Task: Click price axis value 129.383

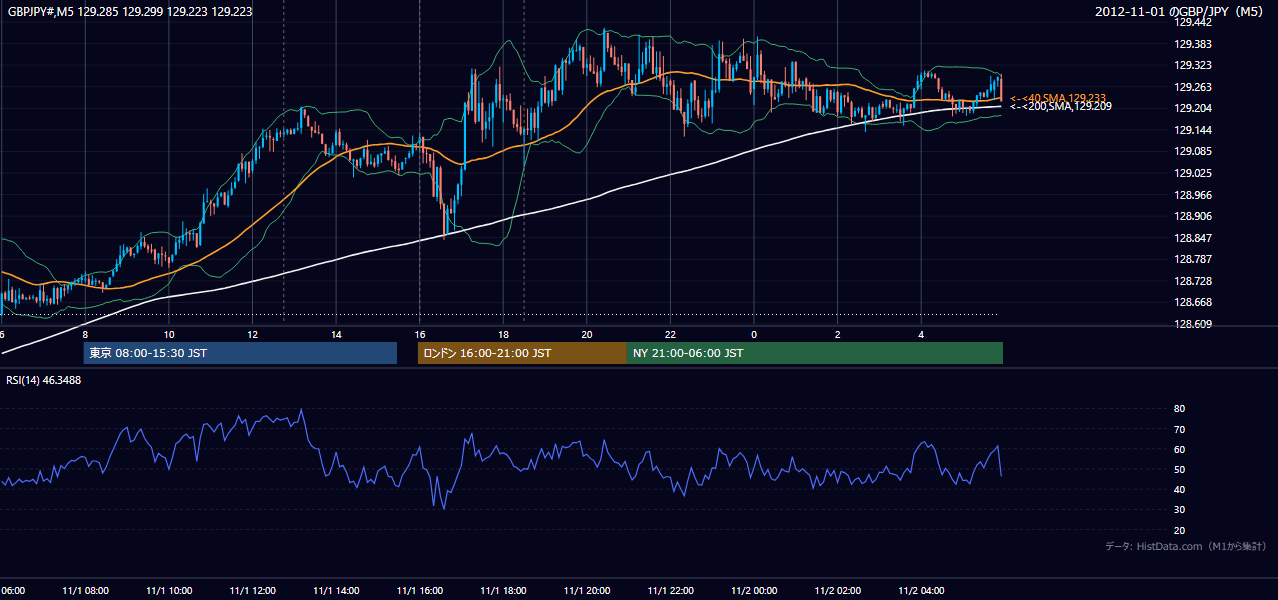Action: click(x=1192, y=44)
